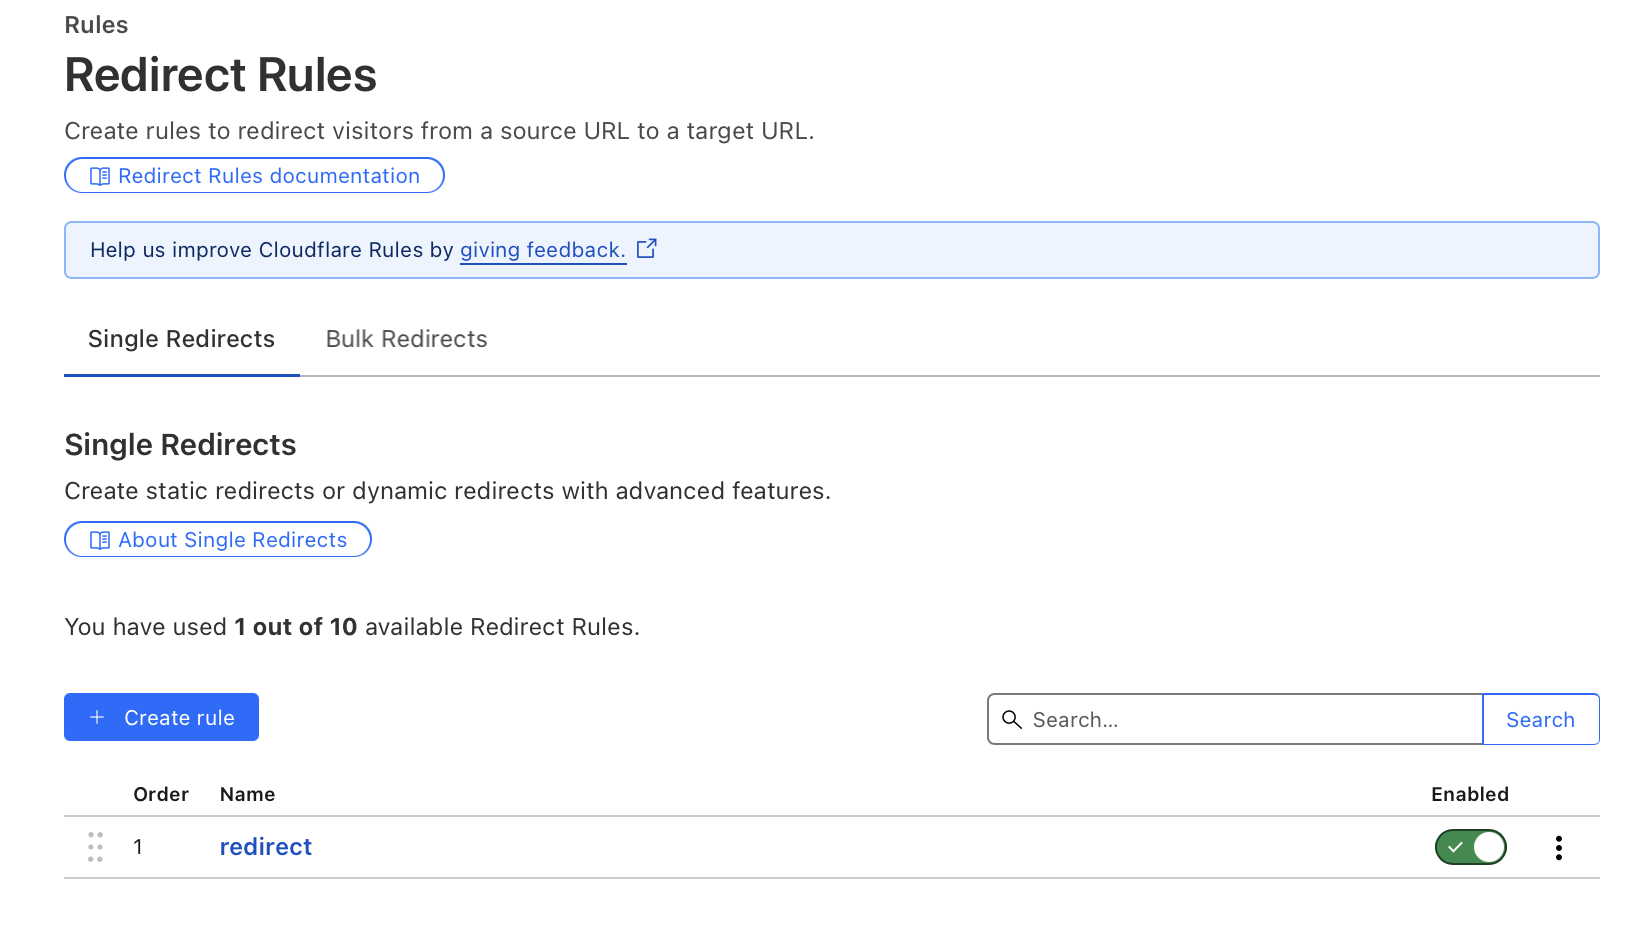Open the About Single Redirects page
The width and height of the screenshot is (1650, 934).
tap(232, 540)
